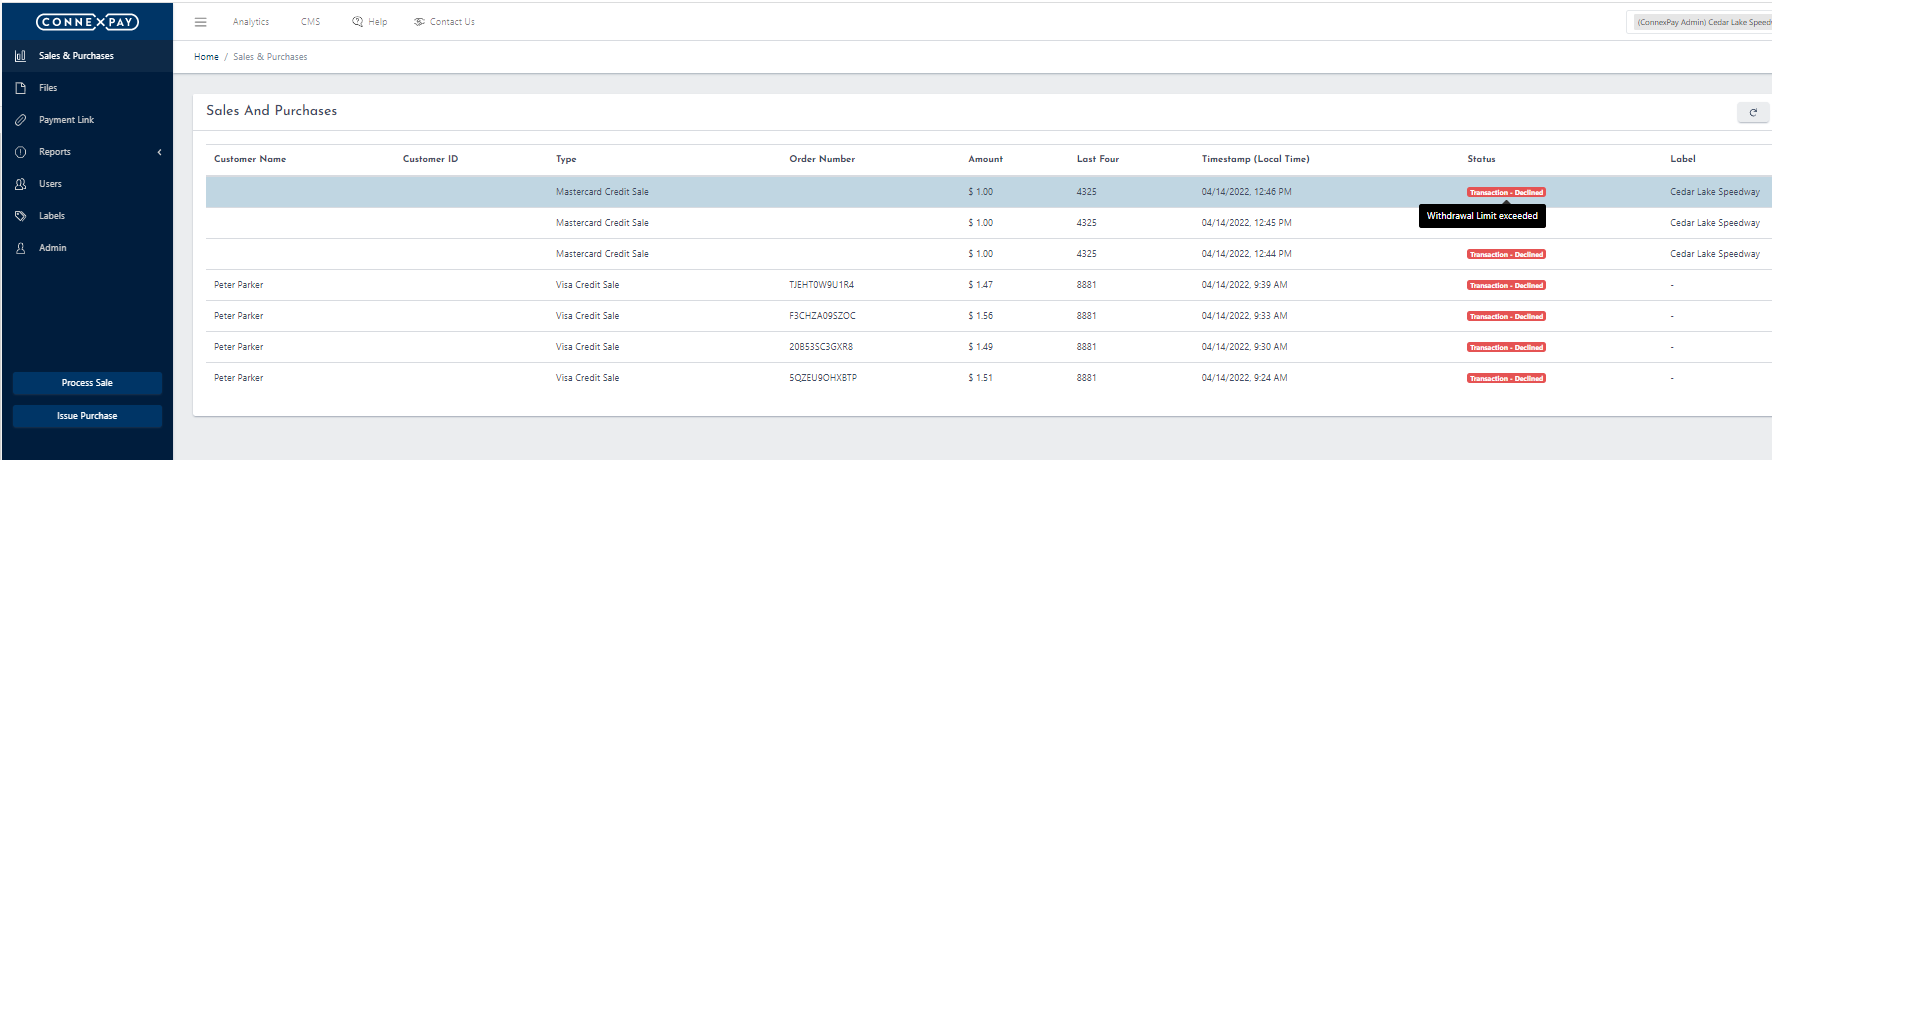
Task: Open Admin in the sidebar
Action: tap(87, 248)
